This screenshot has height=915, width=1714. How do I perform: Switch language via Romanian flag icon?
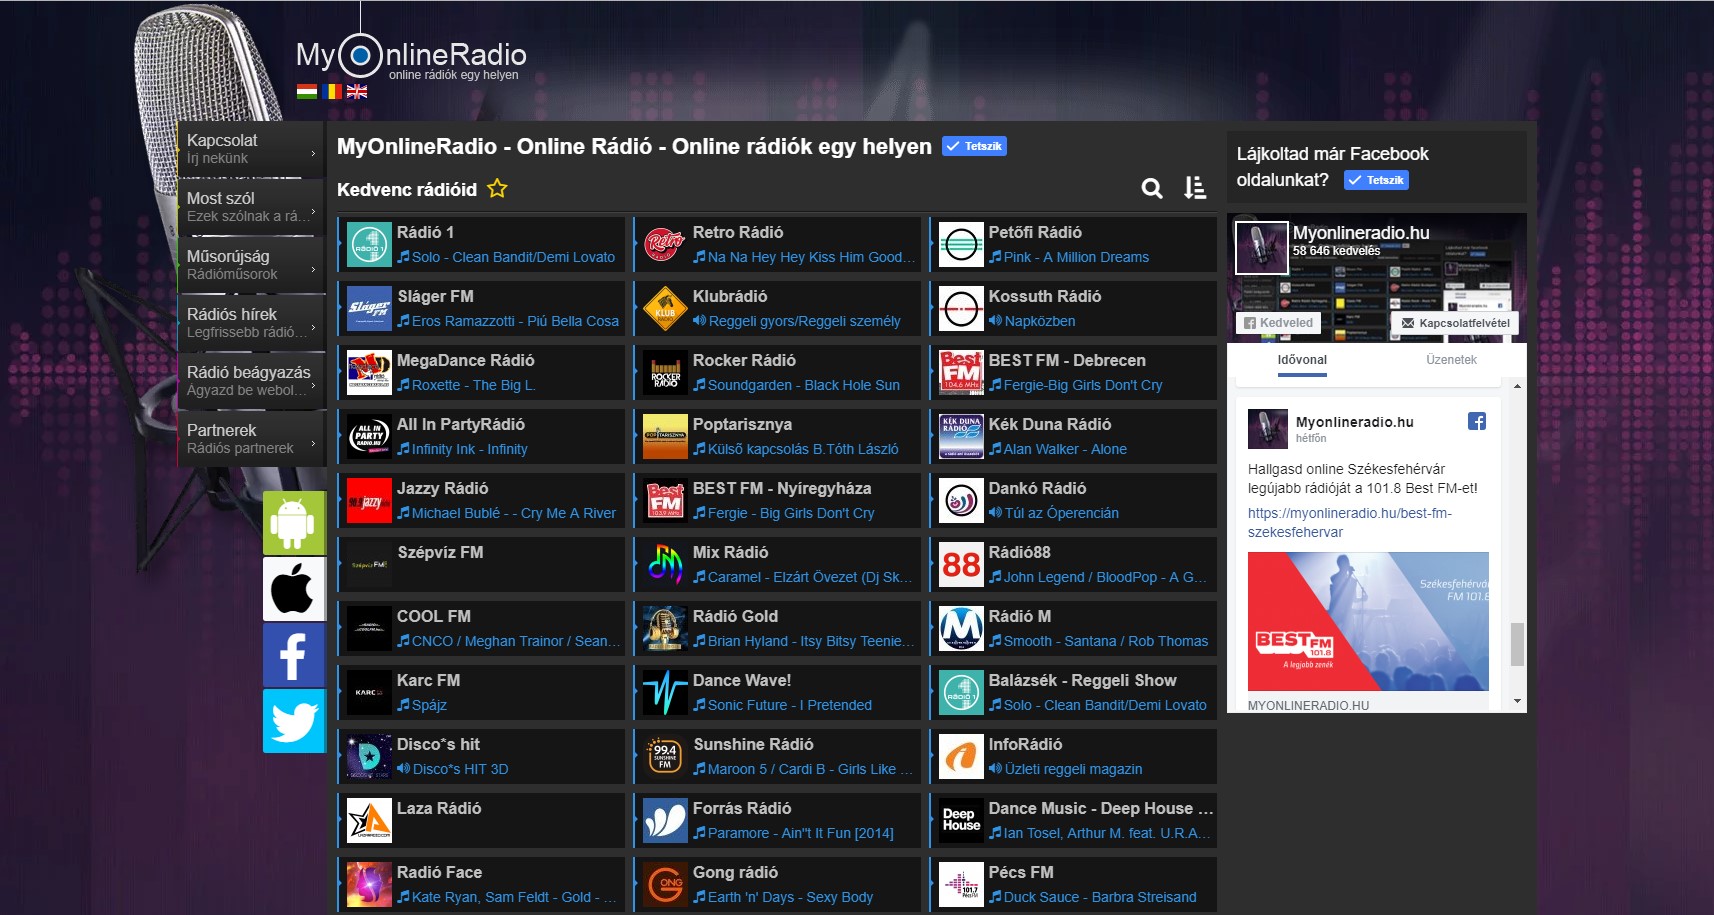click(x=333, y=91)
